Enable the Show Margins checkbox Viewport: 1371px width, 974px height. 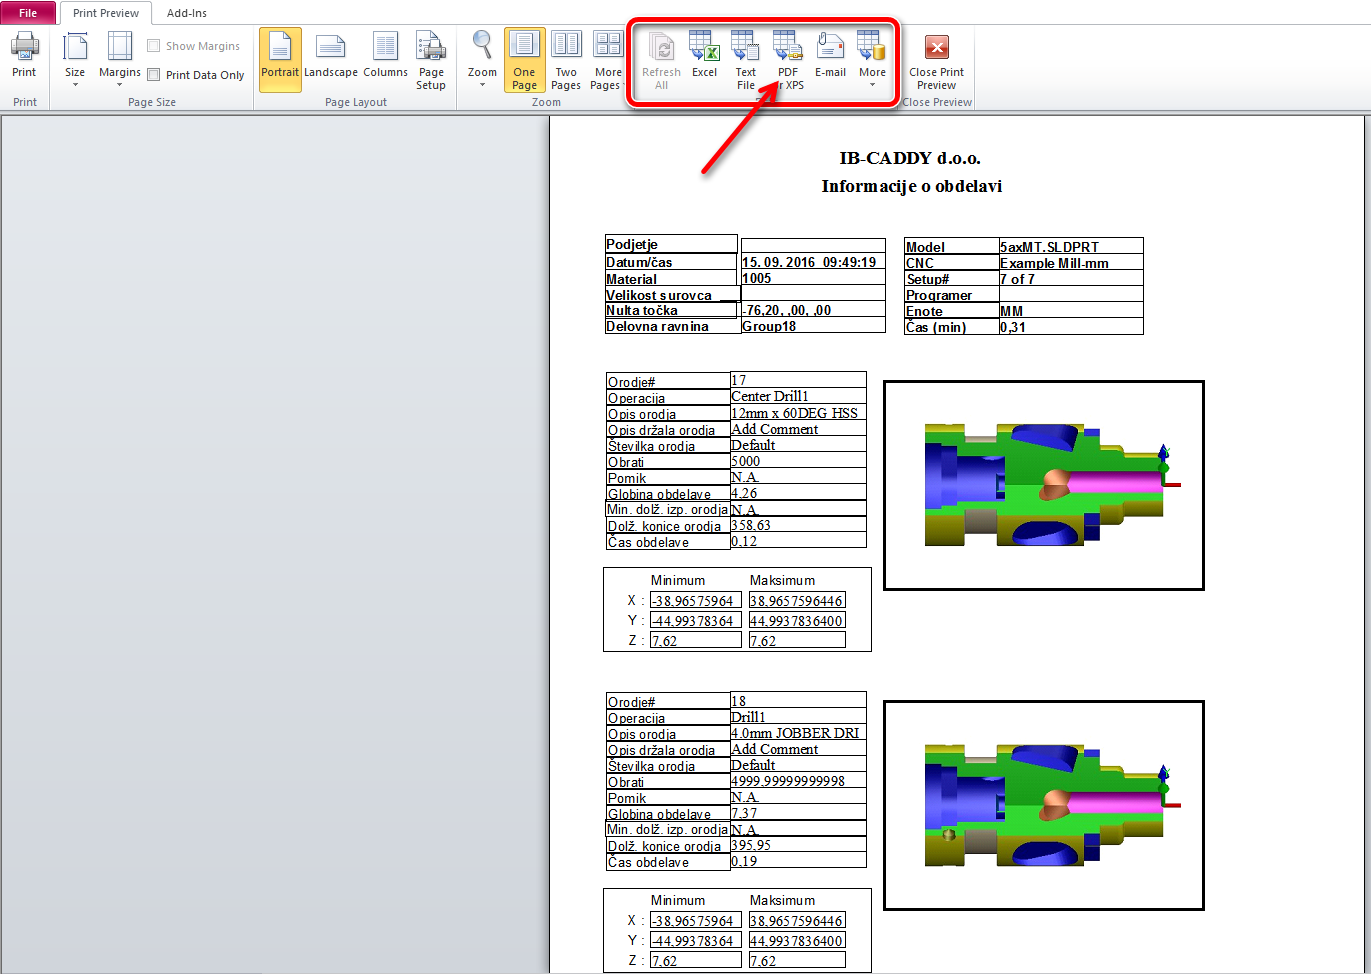coord(154,46)
